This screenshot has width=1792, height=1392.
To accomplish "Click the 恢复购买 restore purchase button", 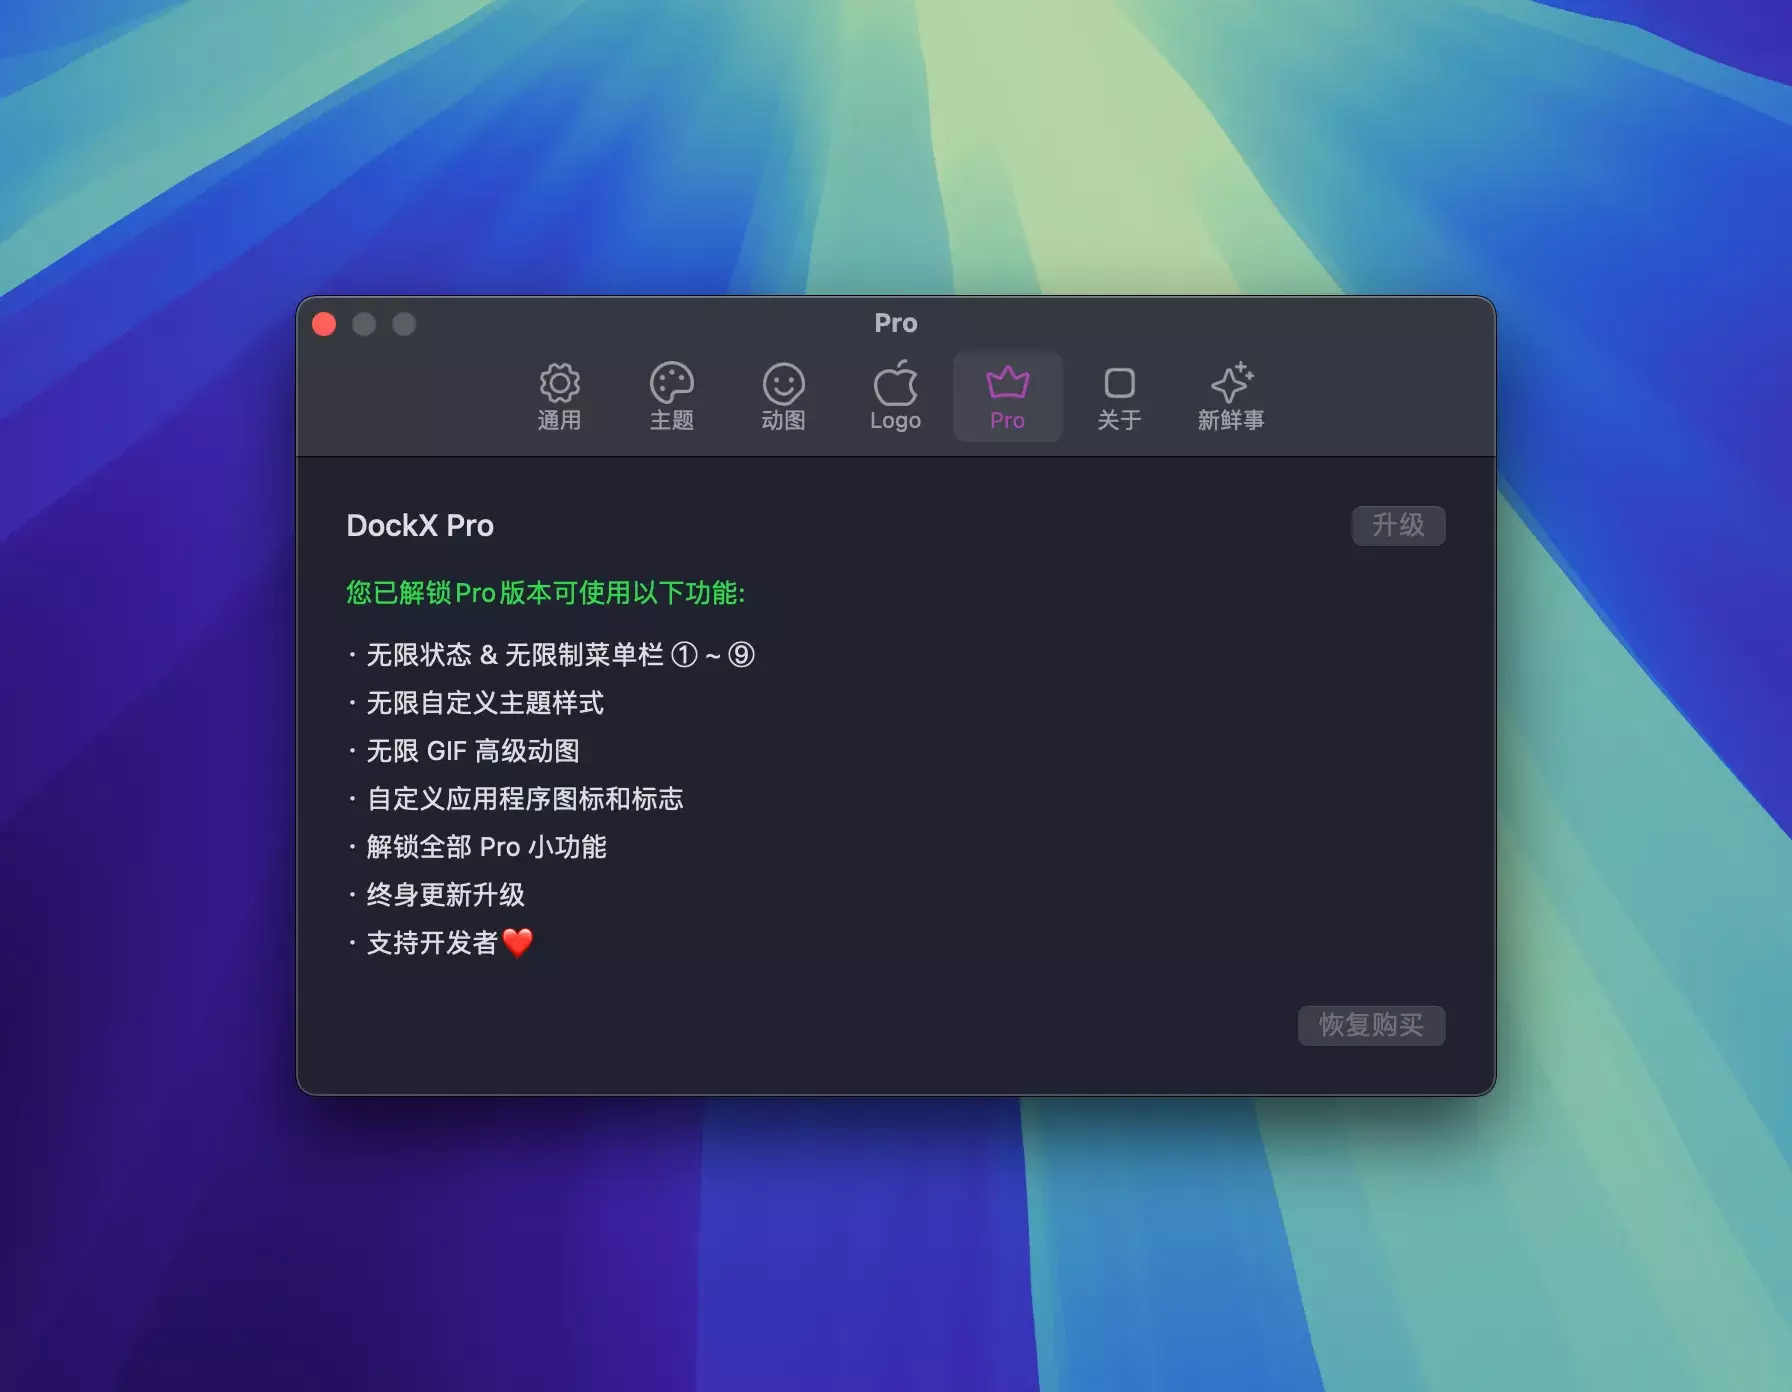I will coord(1371,1025).
